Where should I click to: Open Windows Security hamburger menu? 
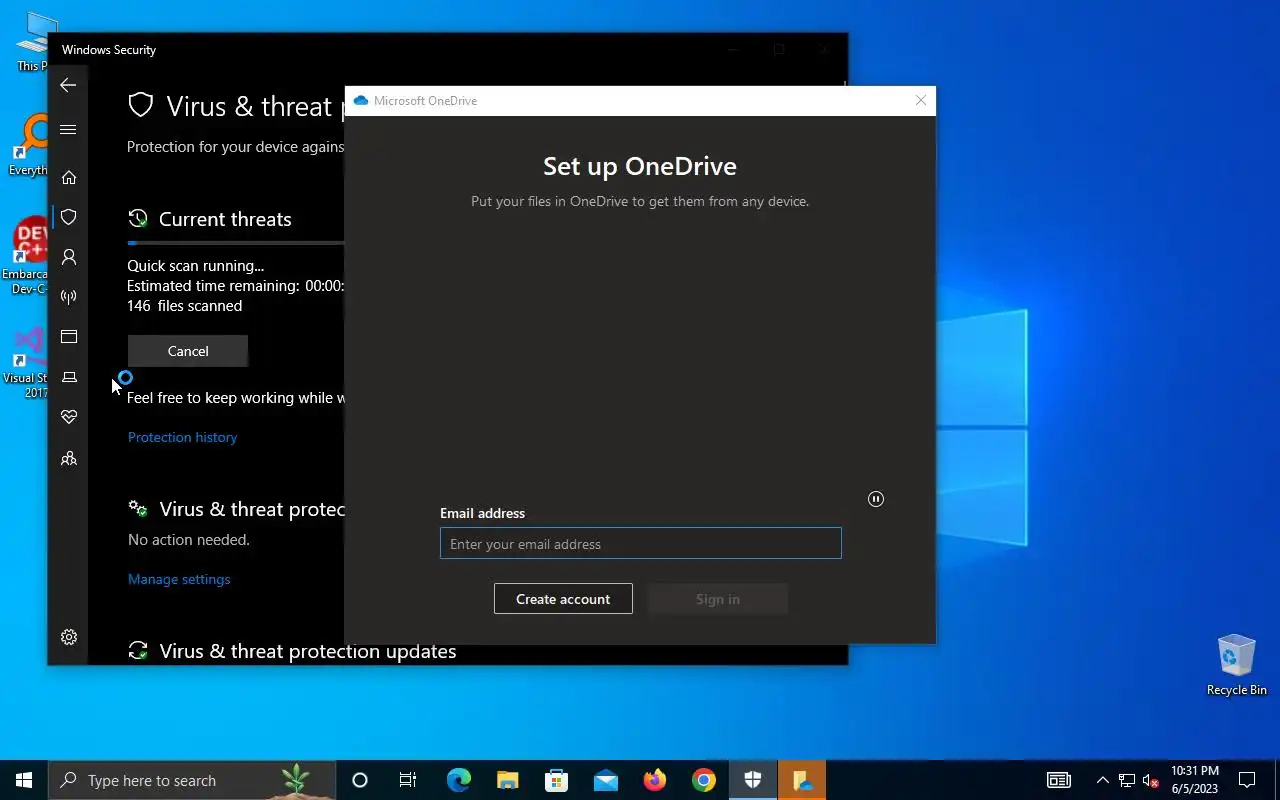click(68, 129)
